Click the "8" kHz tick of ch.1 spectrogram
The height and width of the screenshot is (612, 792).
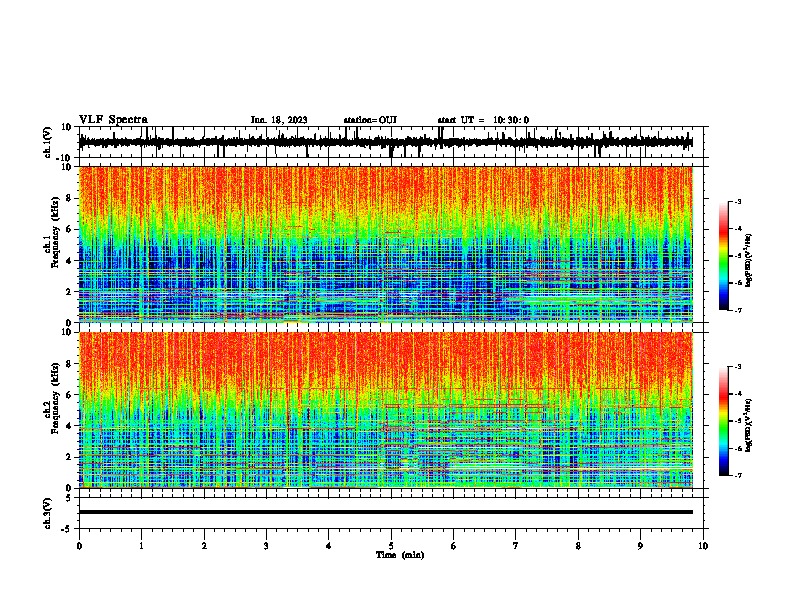click(x=70, y=198)
